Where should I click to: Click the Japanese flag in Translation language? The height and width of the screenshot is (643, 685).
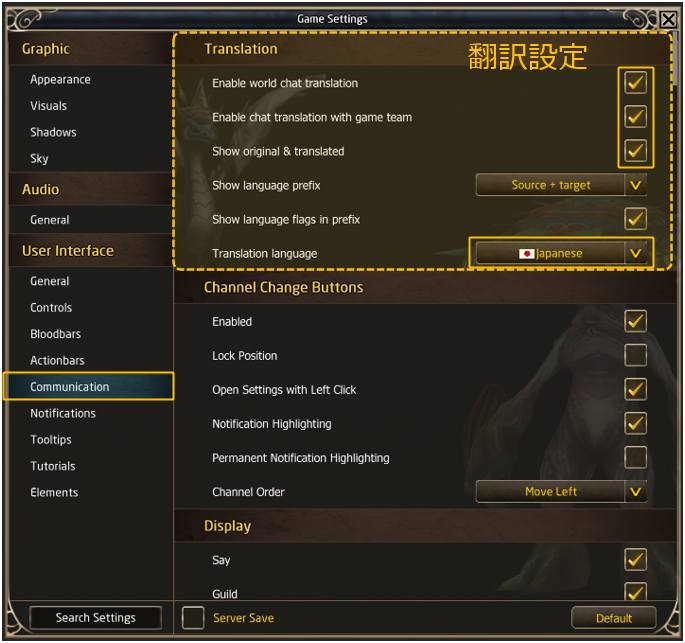pyautogui.click(x=527, y=254)
